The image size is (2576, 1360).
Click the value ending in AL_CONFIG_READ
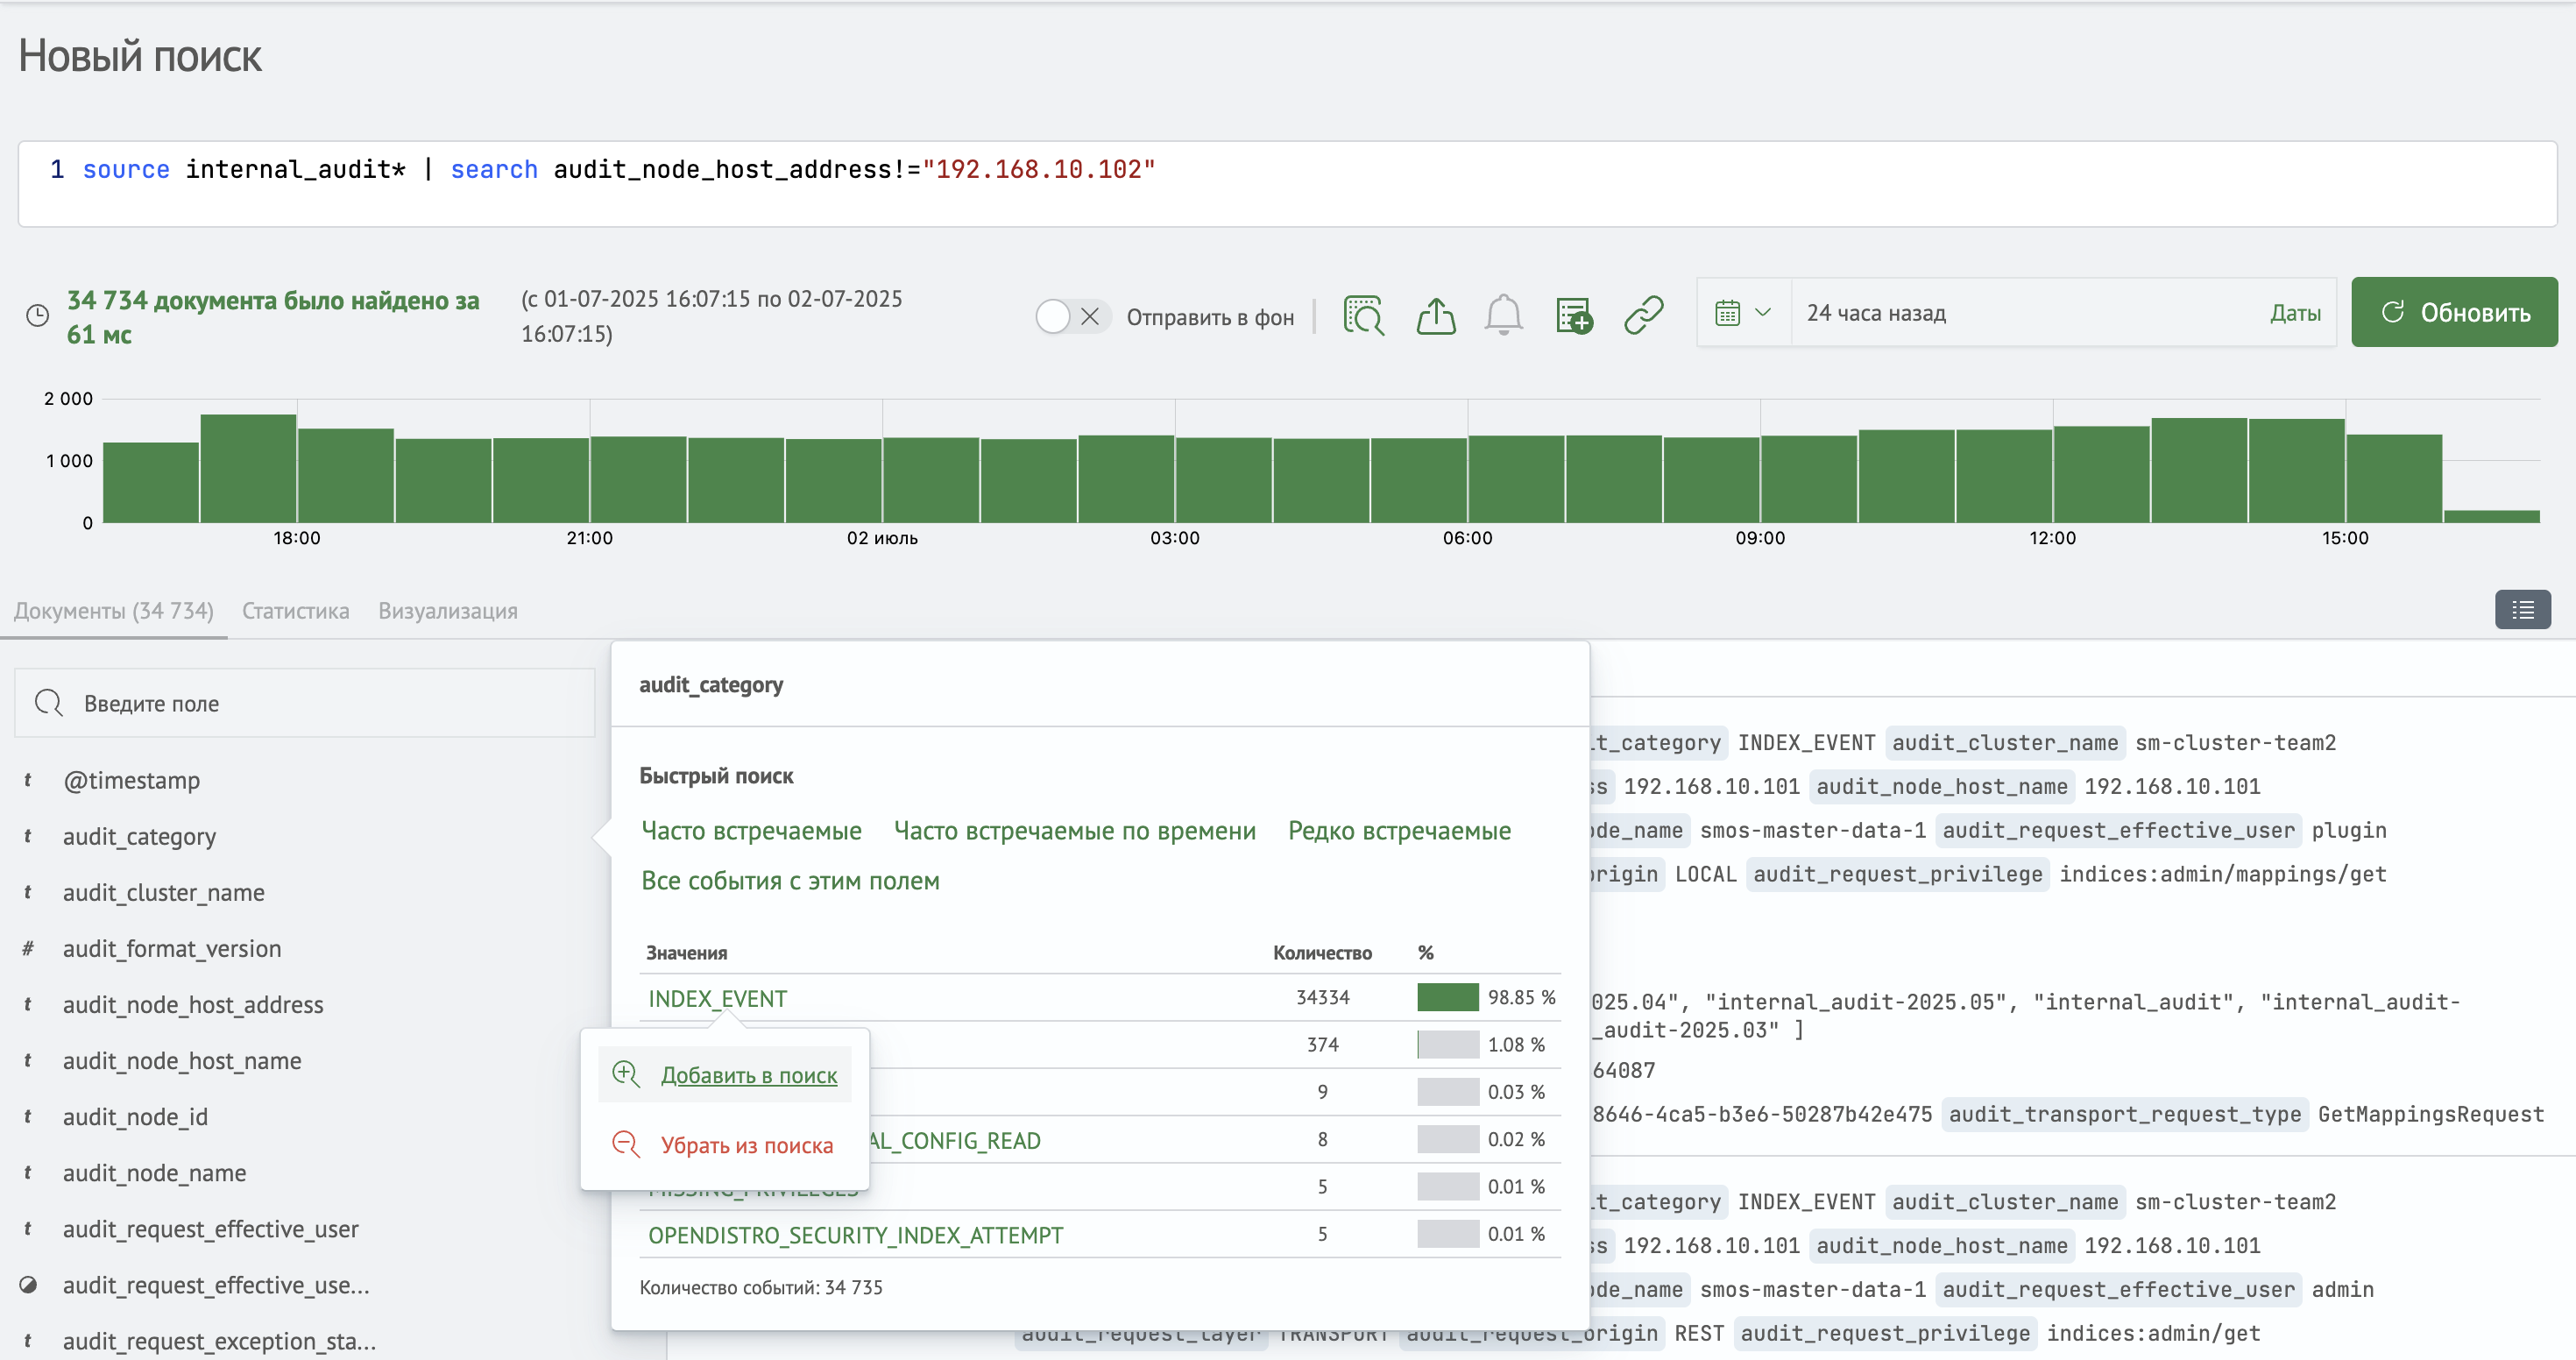pyautogui.click(x=954, y=1140)
